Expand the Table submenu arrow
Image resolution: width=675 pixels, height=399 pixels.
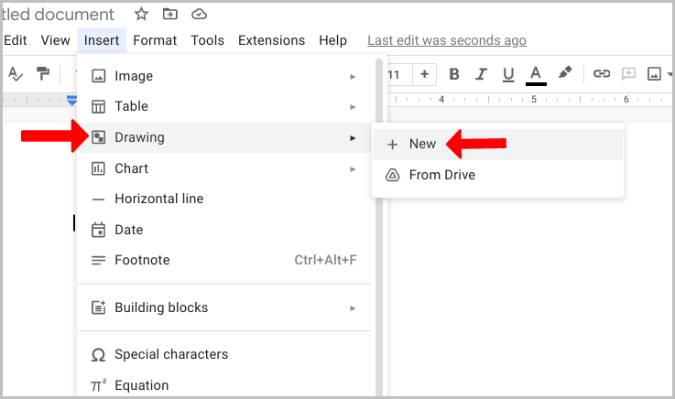click(x=353, y=107)
